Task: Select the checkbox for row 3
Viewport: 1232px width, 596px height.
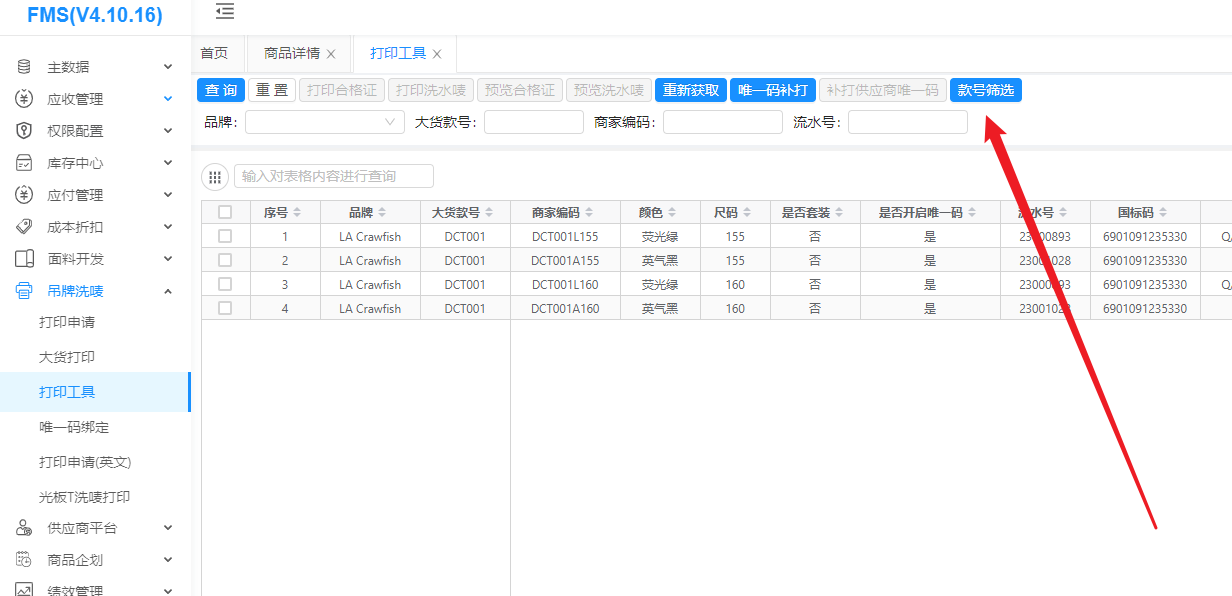Action: [x=225, y=284]
